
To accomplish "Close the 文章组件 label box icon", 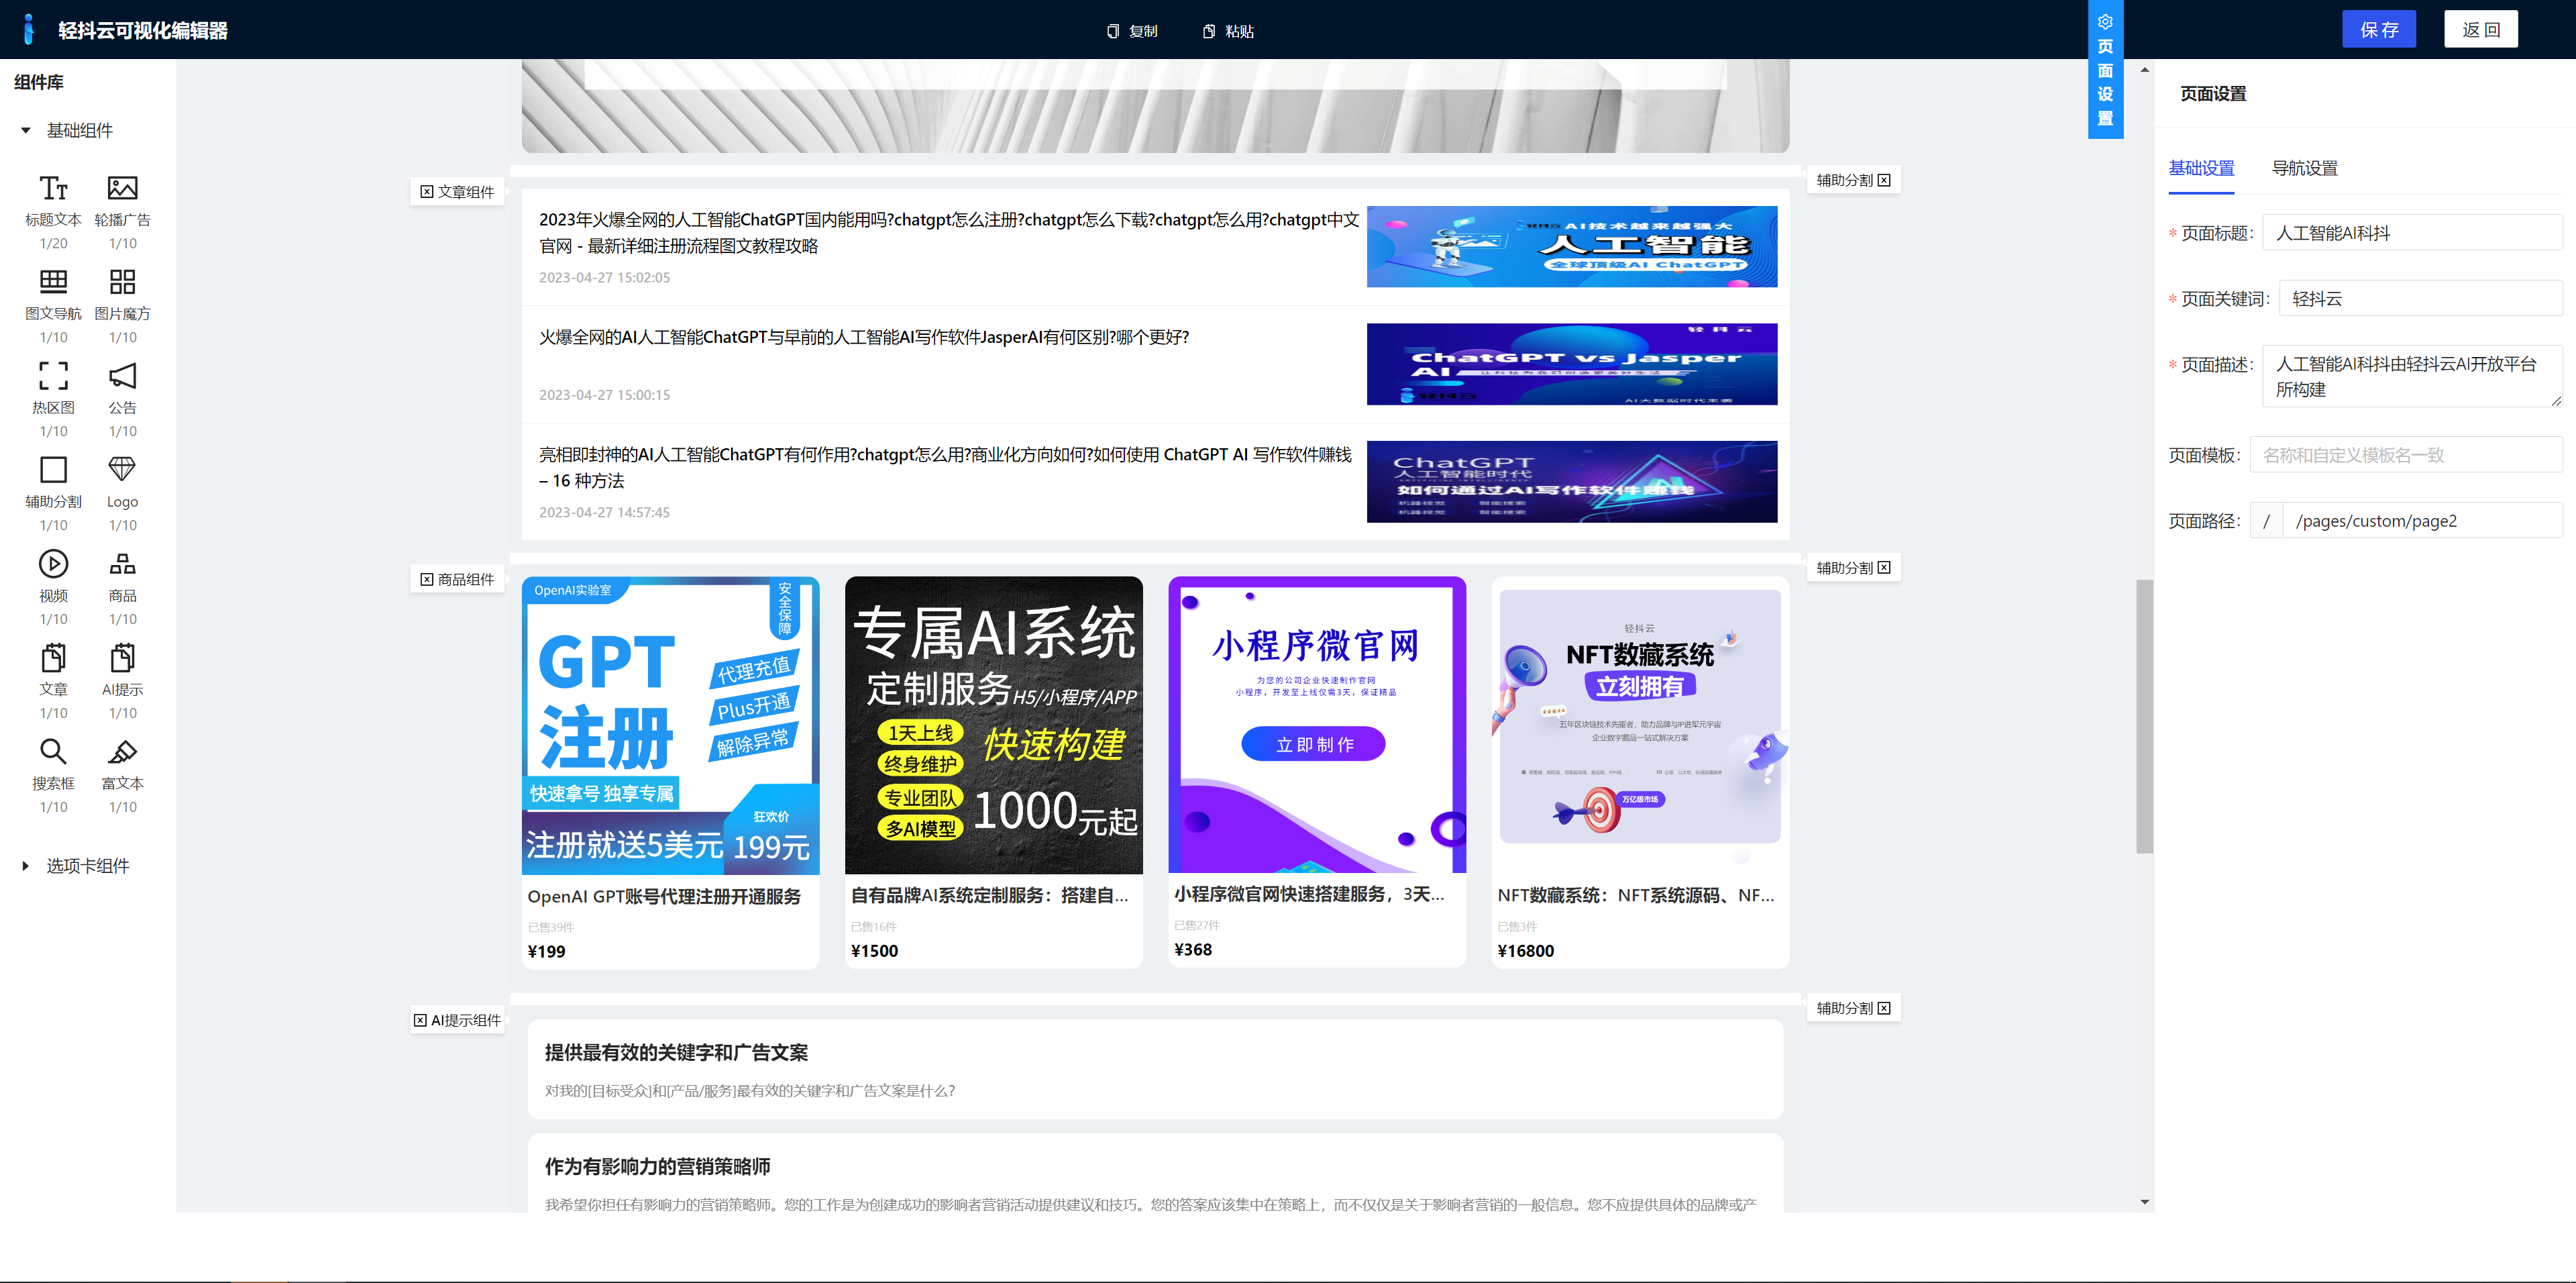I will point(427,192).
